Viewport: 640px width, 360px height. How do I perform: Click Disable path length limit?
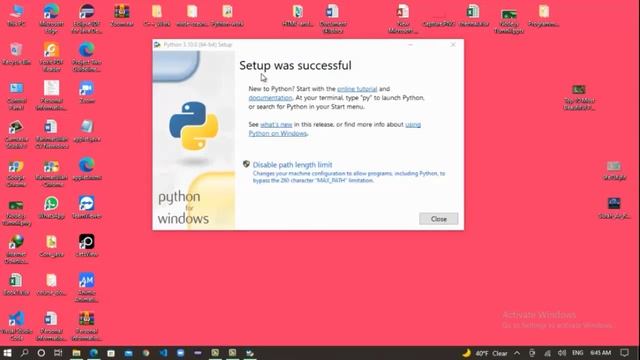(x=292, y=165)
